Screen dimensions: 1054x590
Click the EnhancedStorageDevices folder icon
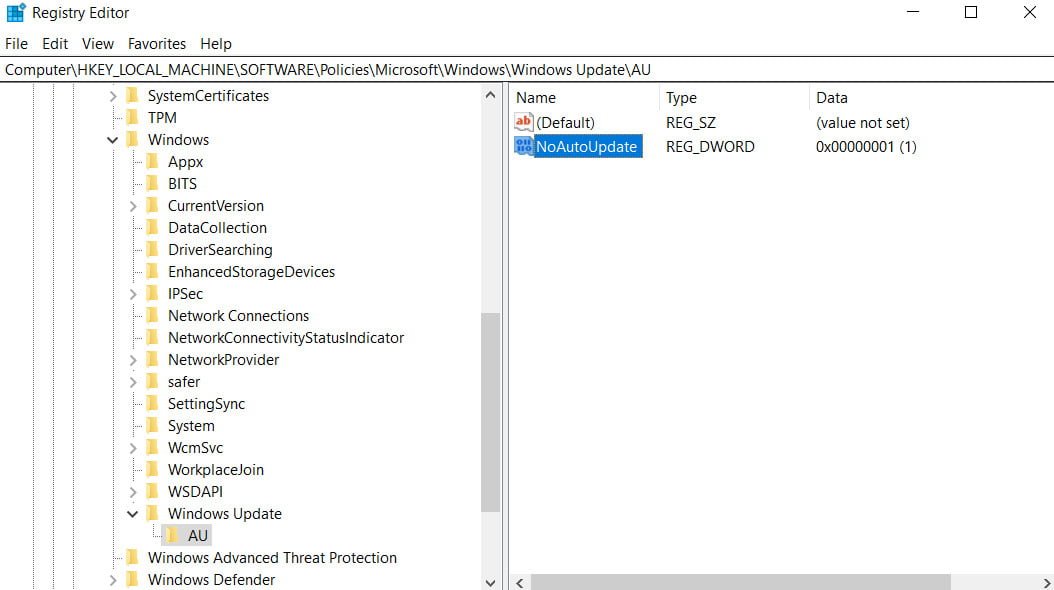tap(153, 271)
